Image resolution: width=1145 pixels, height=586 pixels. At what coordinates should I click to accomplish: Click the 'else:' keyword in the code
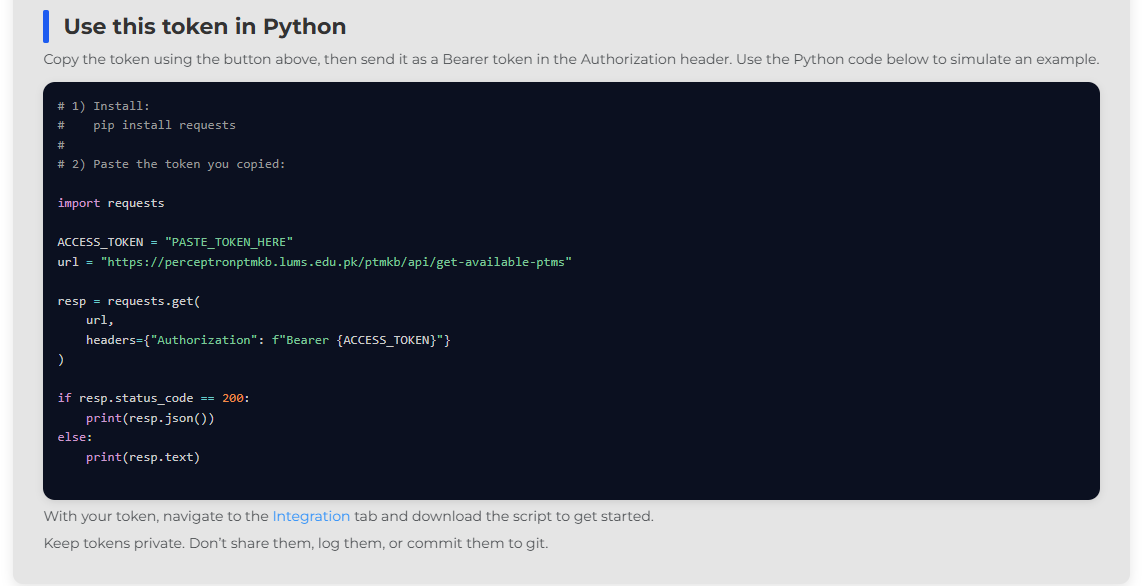click(x=75, y=437)
